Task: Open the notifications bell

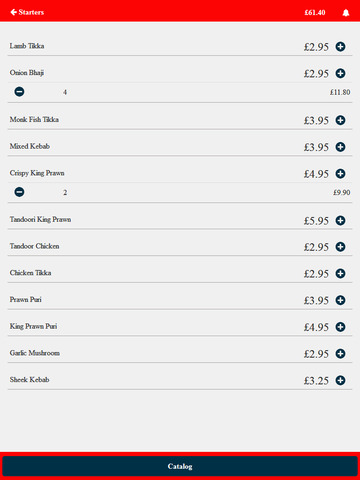Action: (346, 13)
